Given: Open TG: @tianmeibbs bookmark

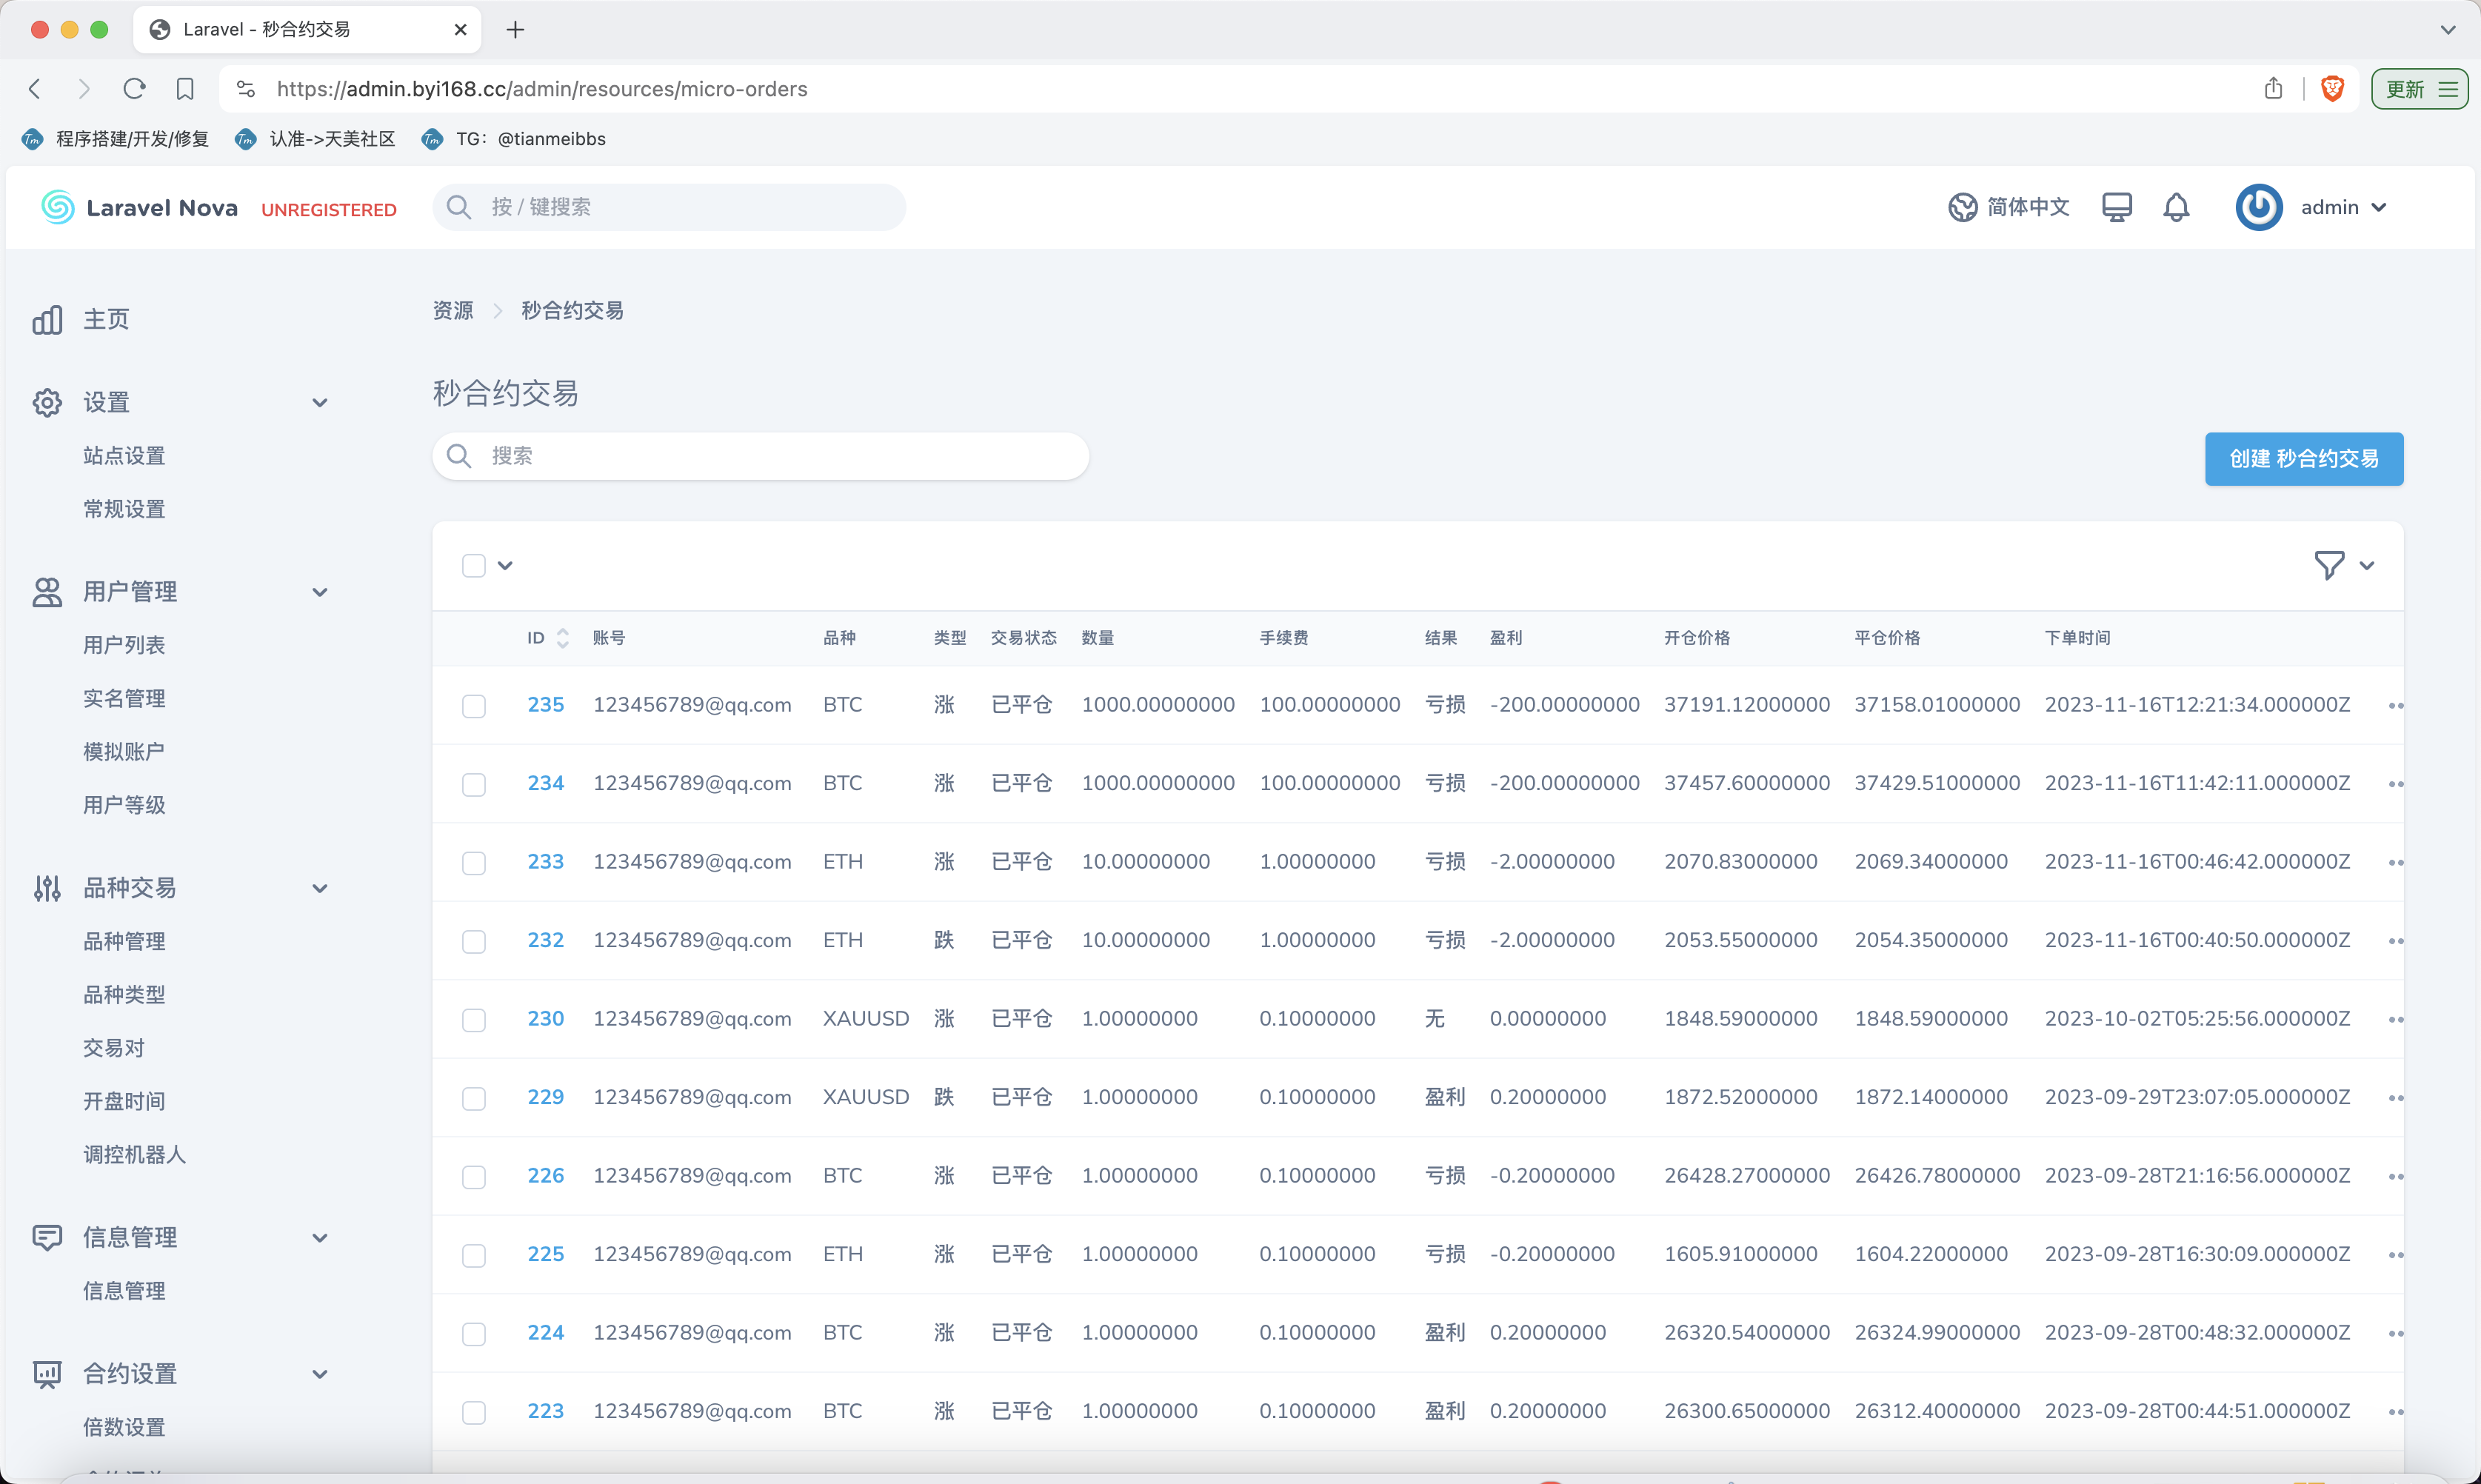Looking at the screenshot, I should (514, 139).
